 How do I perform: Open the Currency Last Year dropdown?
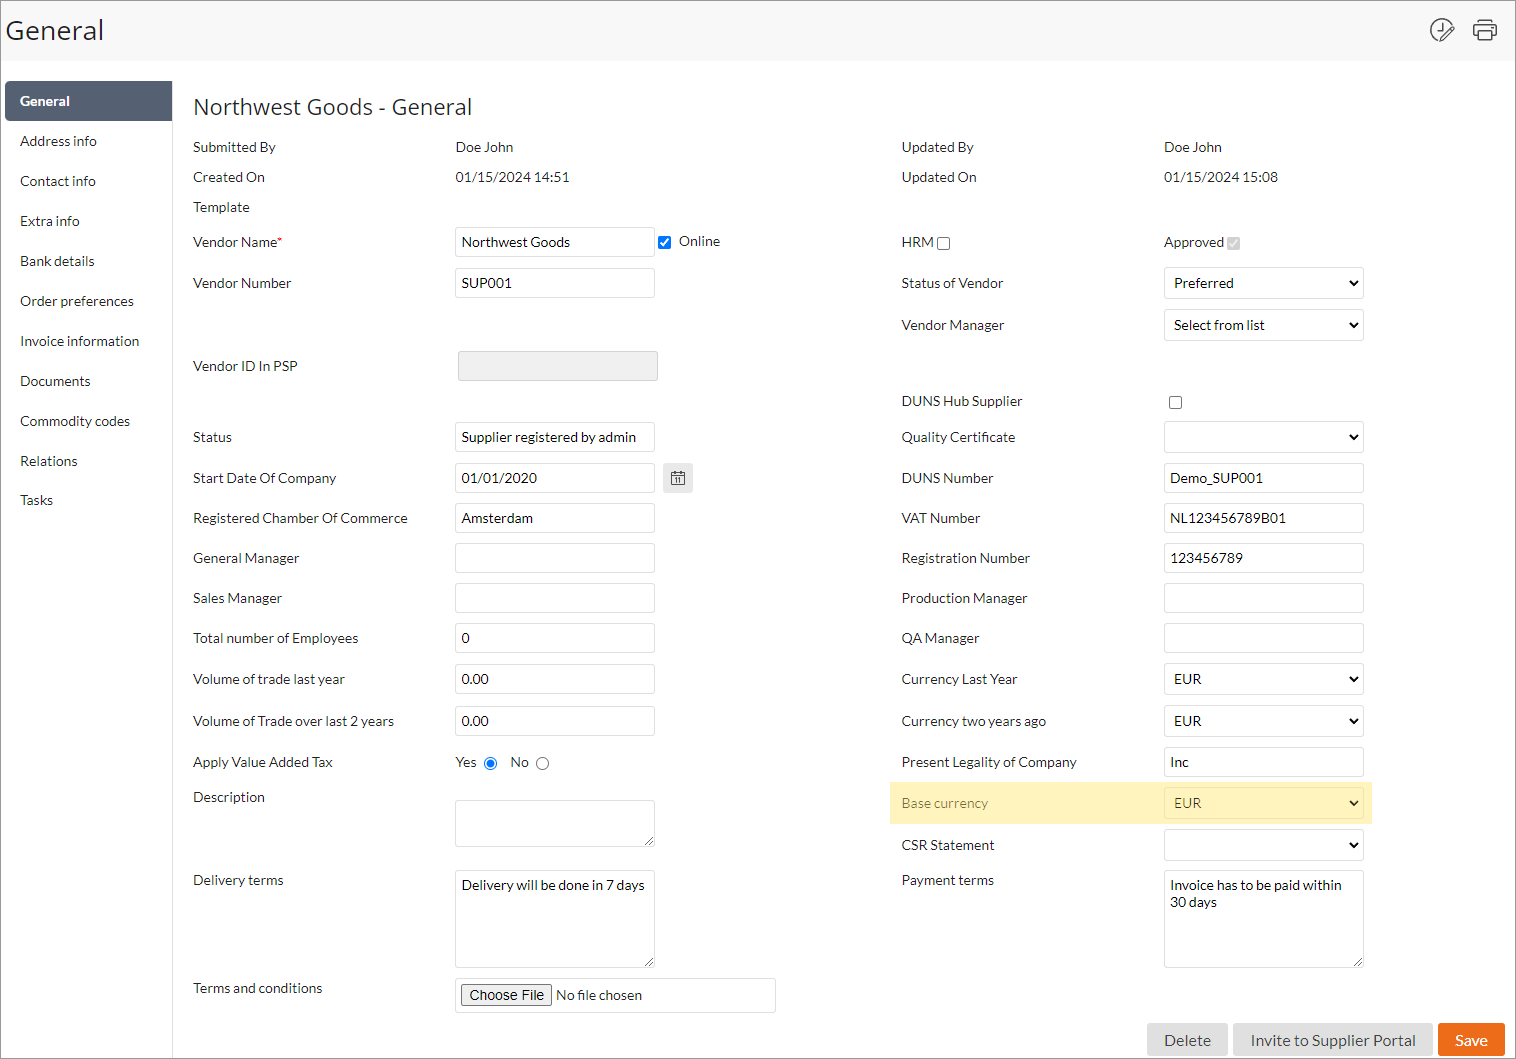tap(1264, 679)
